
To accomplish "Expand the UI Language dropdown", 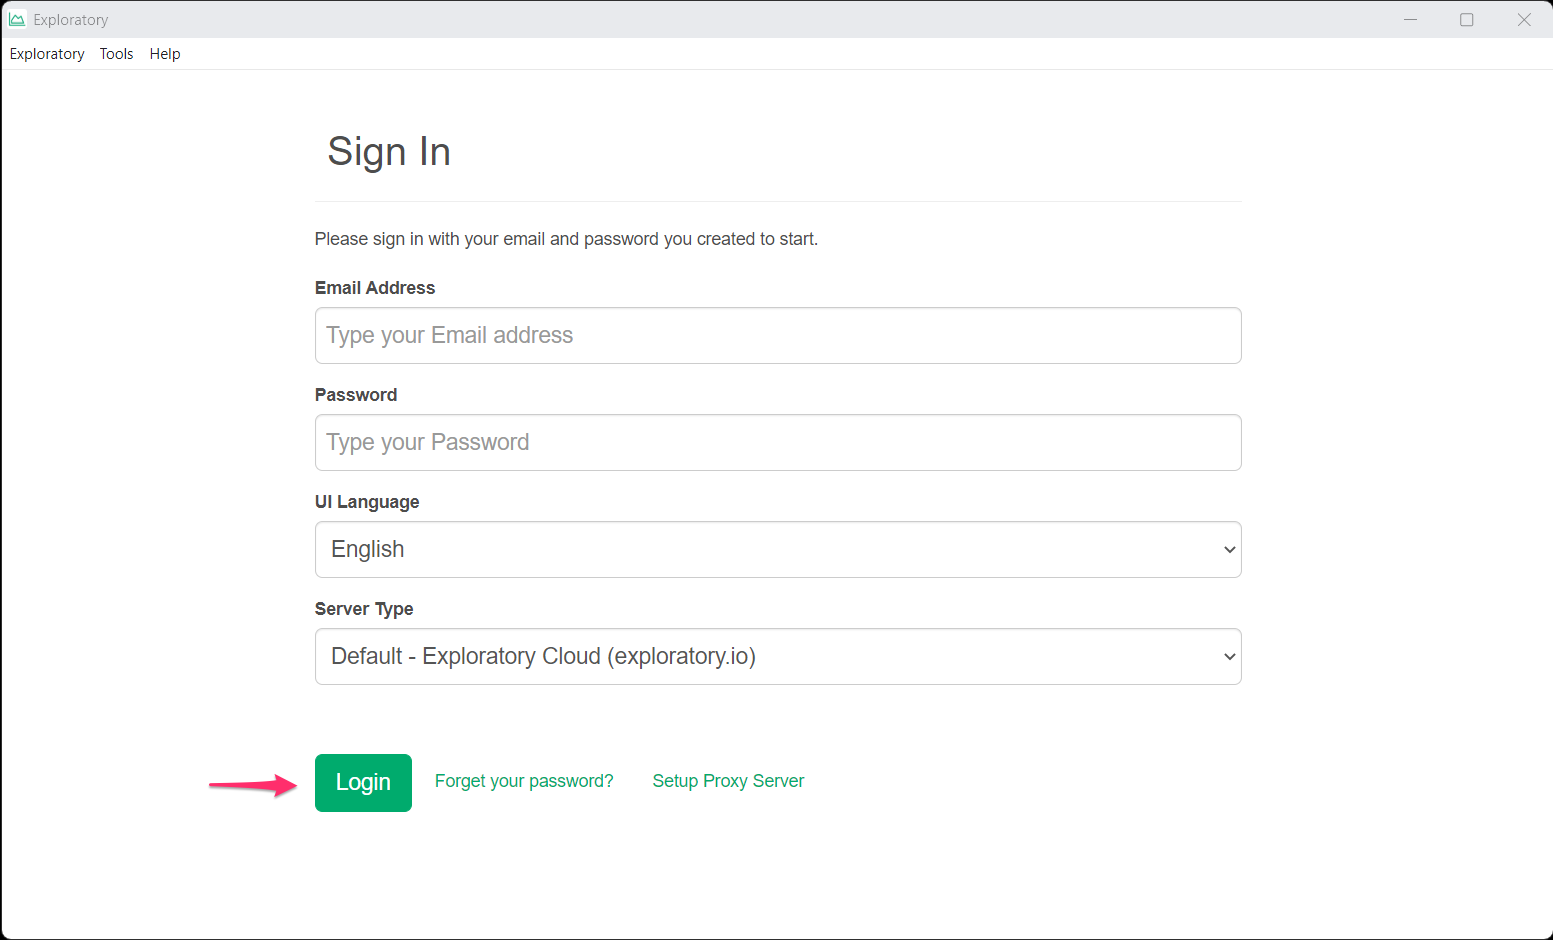I will pyautogui.click(x=777, y=549).
